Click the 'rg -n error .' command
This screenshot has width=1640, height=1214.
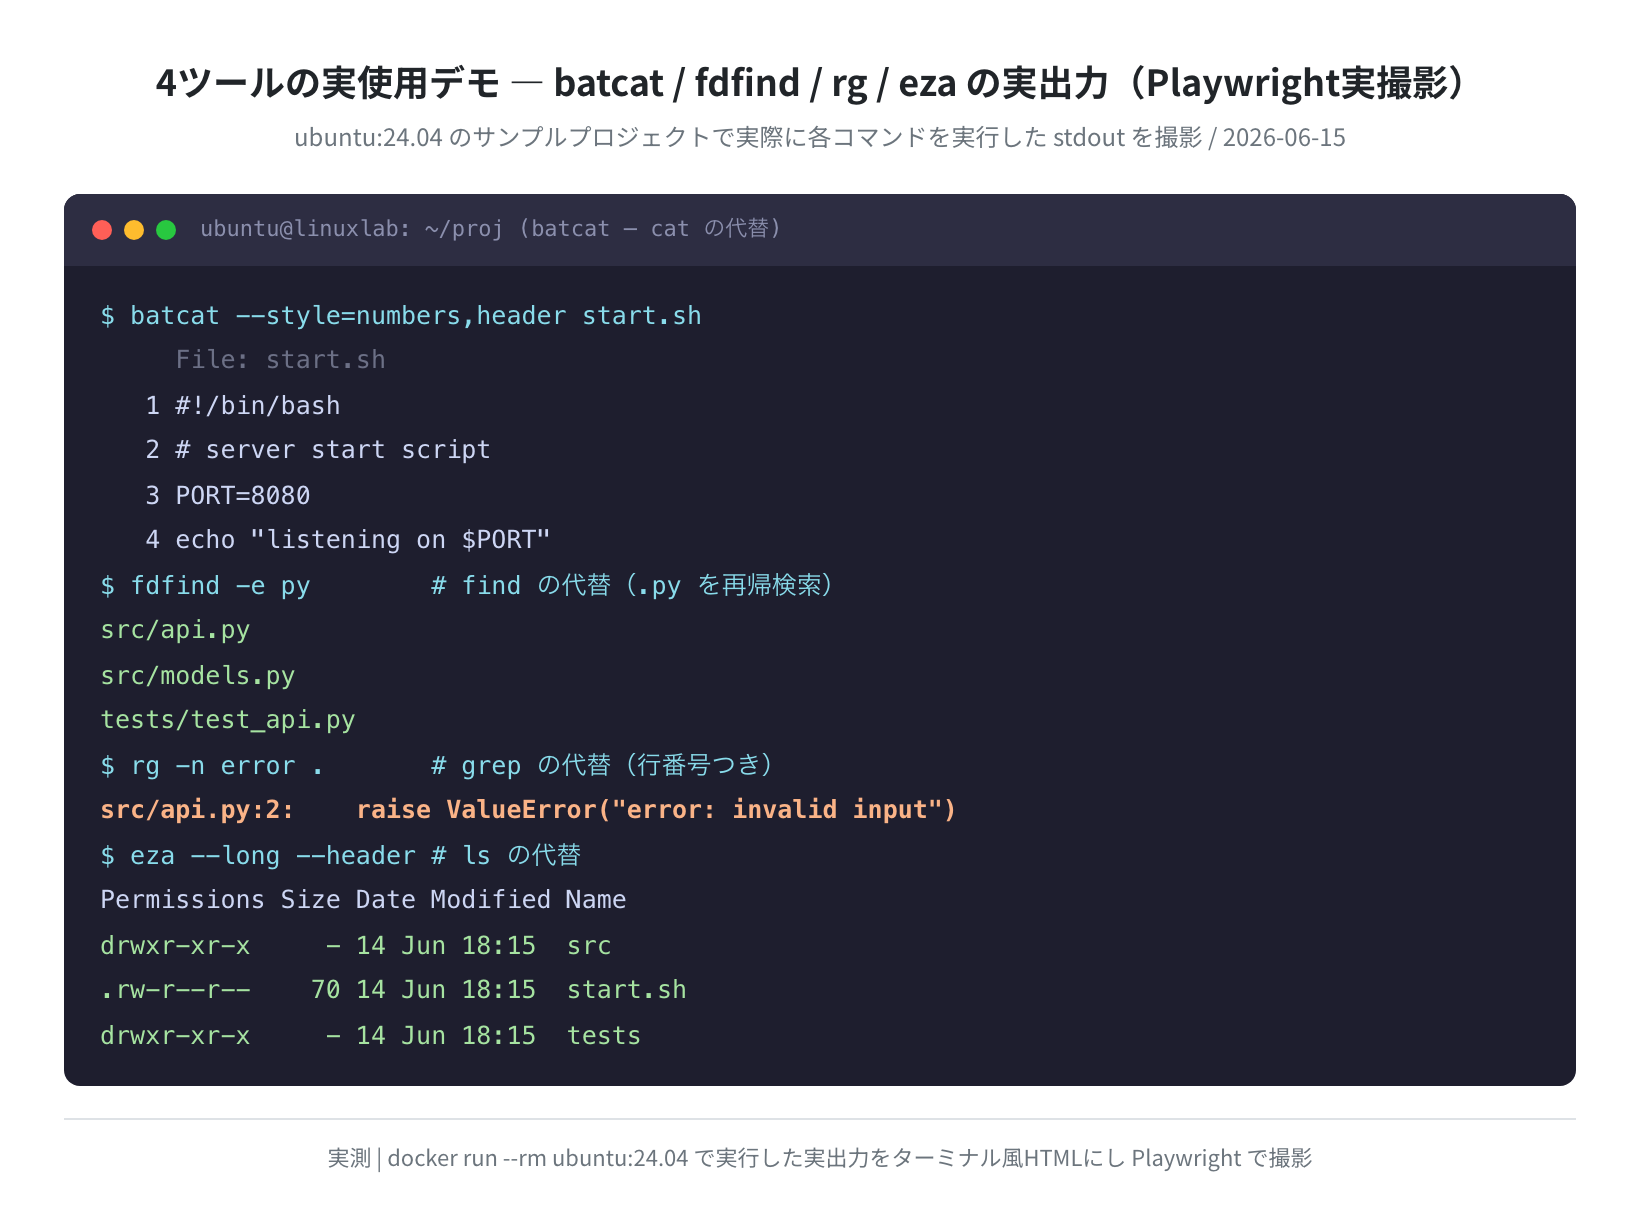[x=227, y=766]
